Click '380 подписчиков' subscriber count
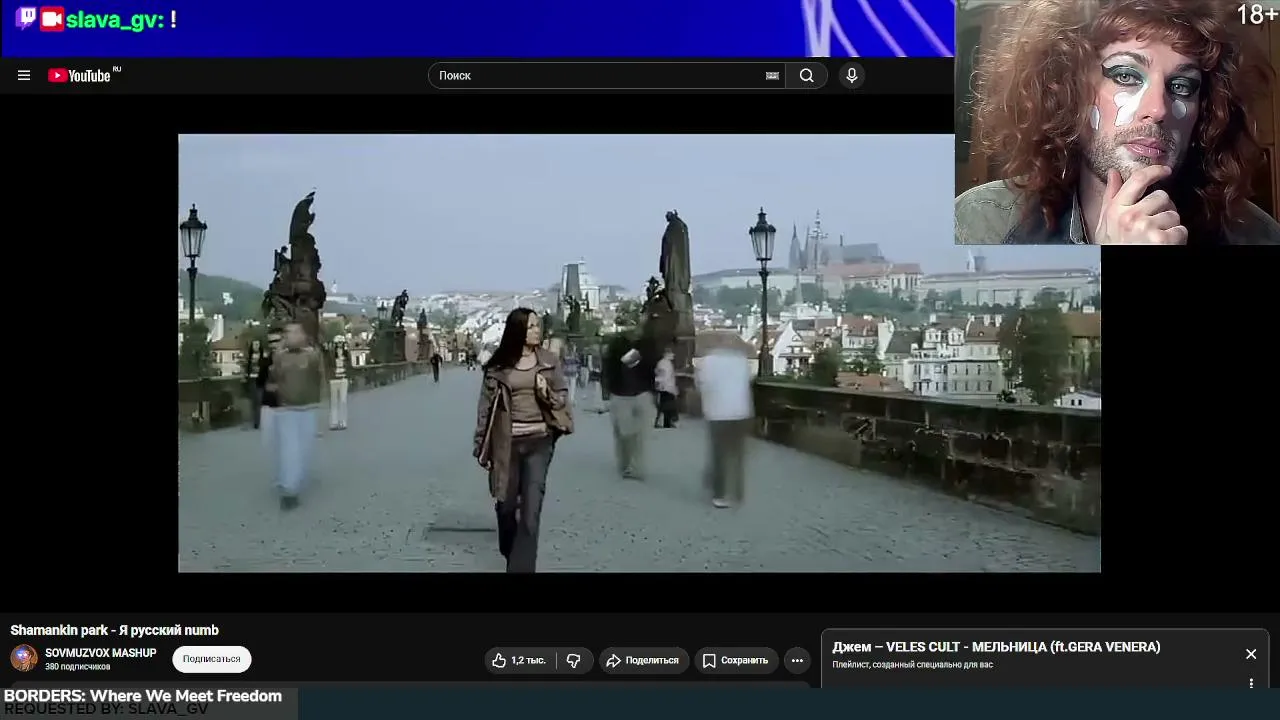The width and height of the screenshot is (1280, 720). pos(78,667)
